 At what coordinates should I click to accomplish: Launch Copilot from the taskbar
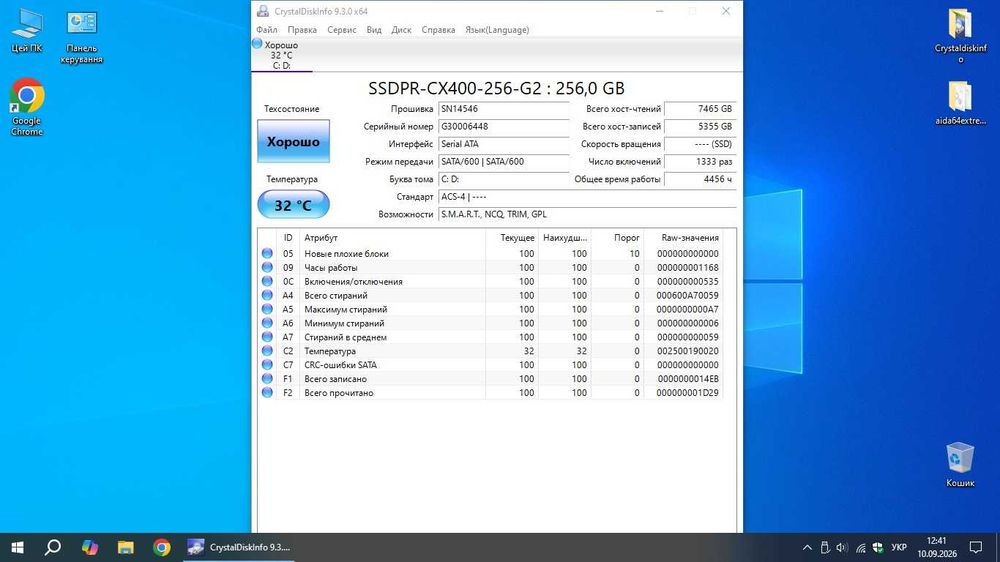click(x=90, y=547)
